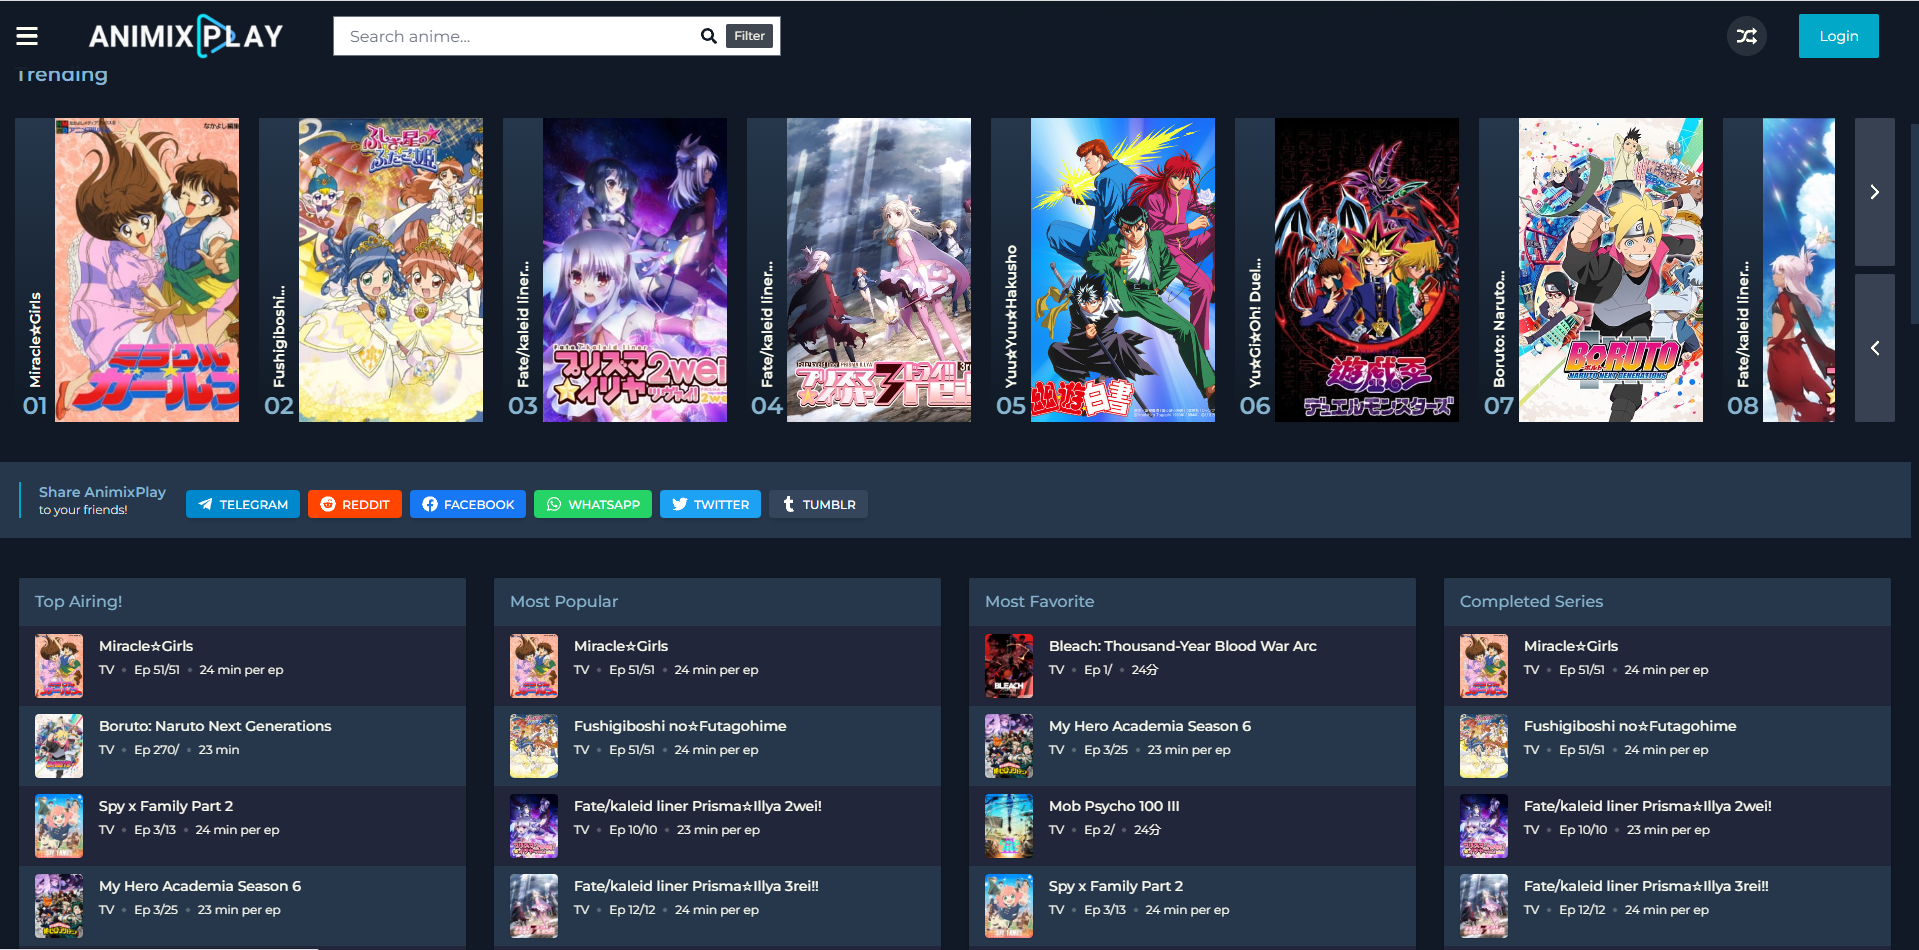Screen dimensions: 1919x950
Task: Open Mob Psycho 100 III
Action: point(1114,806)
